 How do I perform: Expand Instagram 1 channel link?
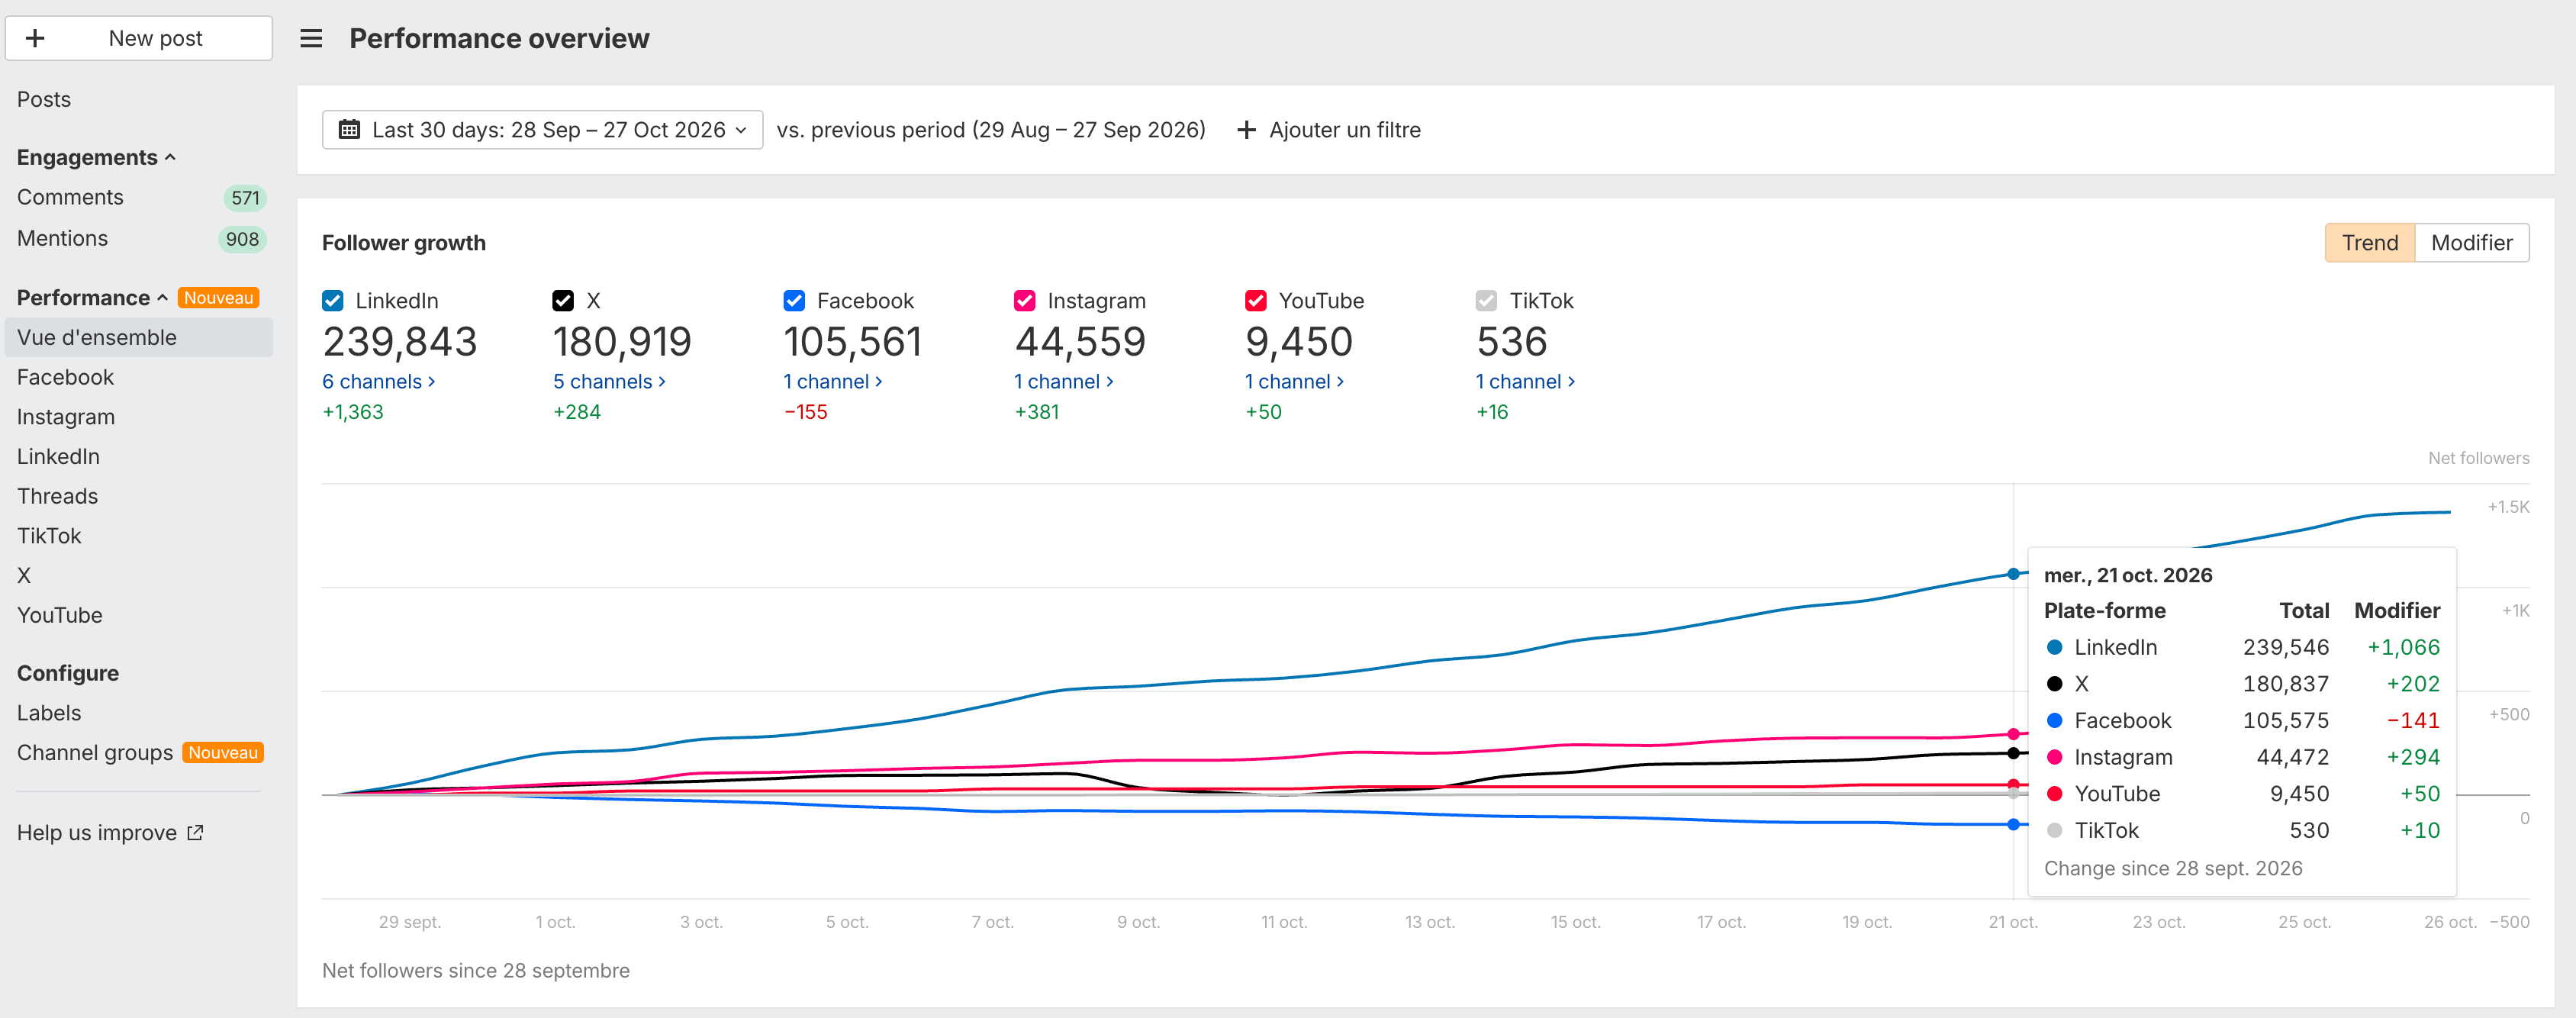[1064, 381]
